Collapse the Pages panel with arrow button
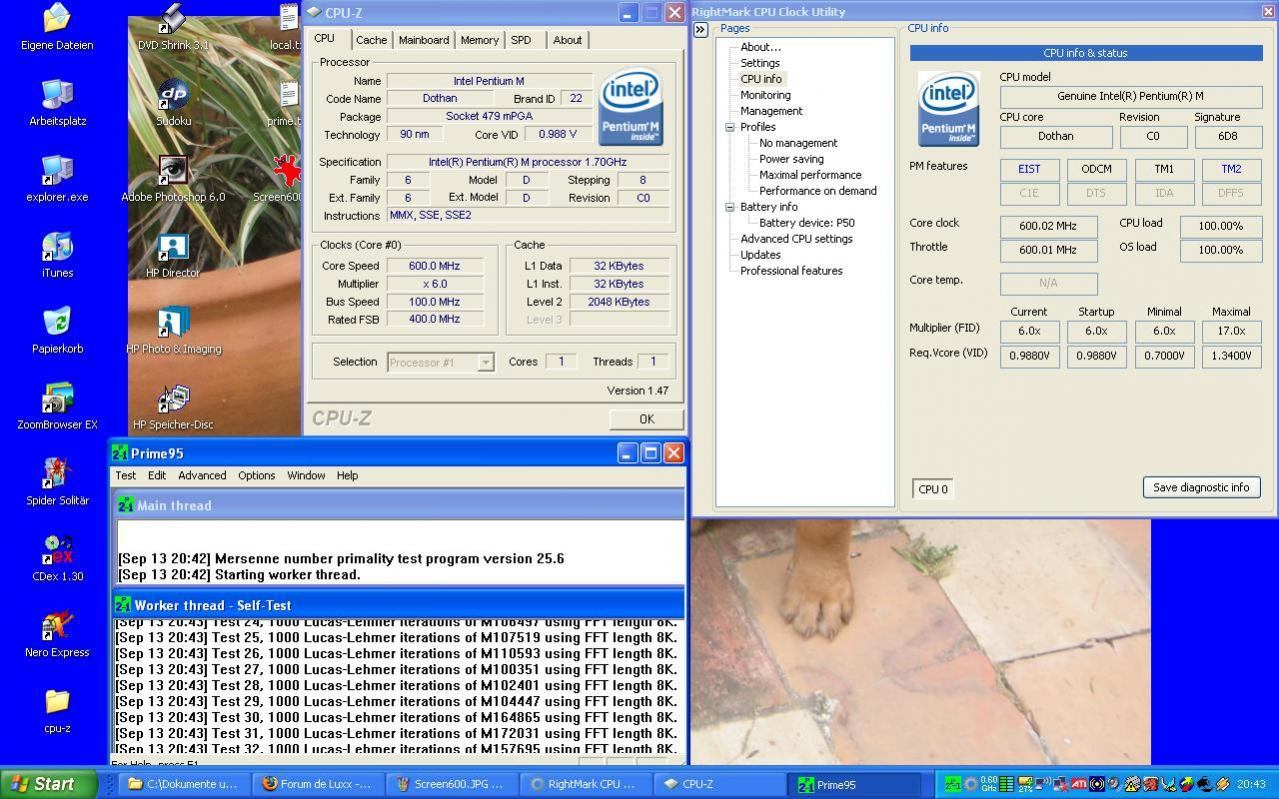Viewport: 1279px width, 799px height. [701, 29]
